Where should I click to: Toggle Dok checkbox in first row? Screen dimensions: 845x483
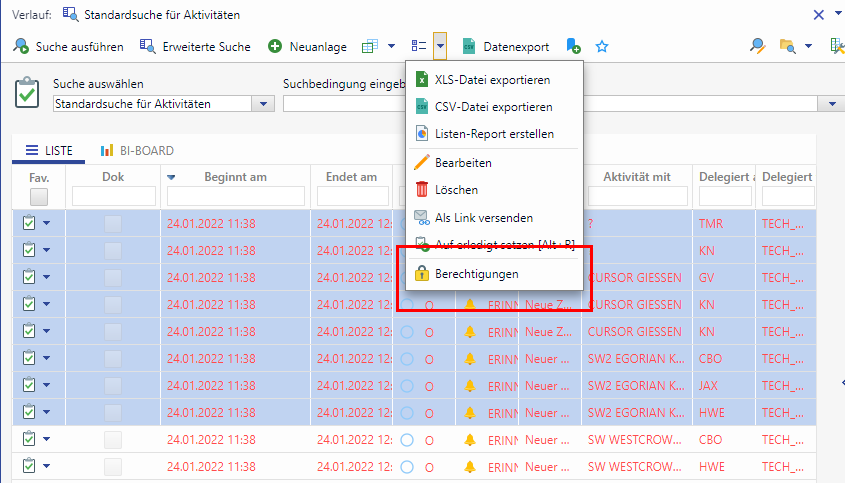click(x=113, y=224)
